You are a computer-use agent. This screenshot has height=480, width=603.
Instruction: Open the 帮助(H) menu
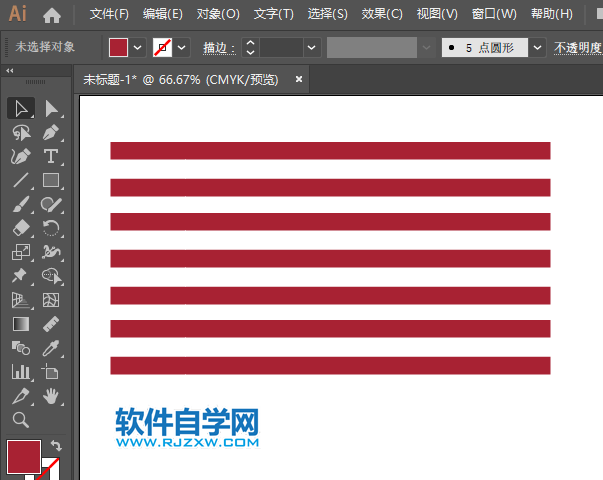click(552, 14)
